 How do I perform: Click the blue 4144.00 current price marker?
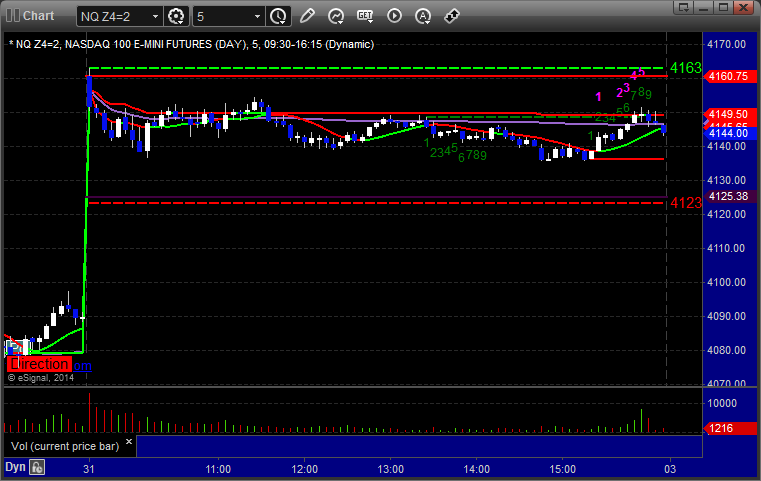pos(729,133)
